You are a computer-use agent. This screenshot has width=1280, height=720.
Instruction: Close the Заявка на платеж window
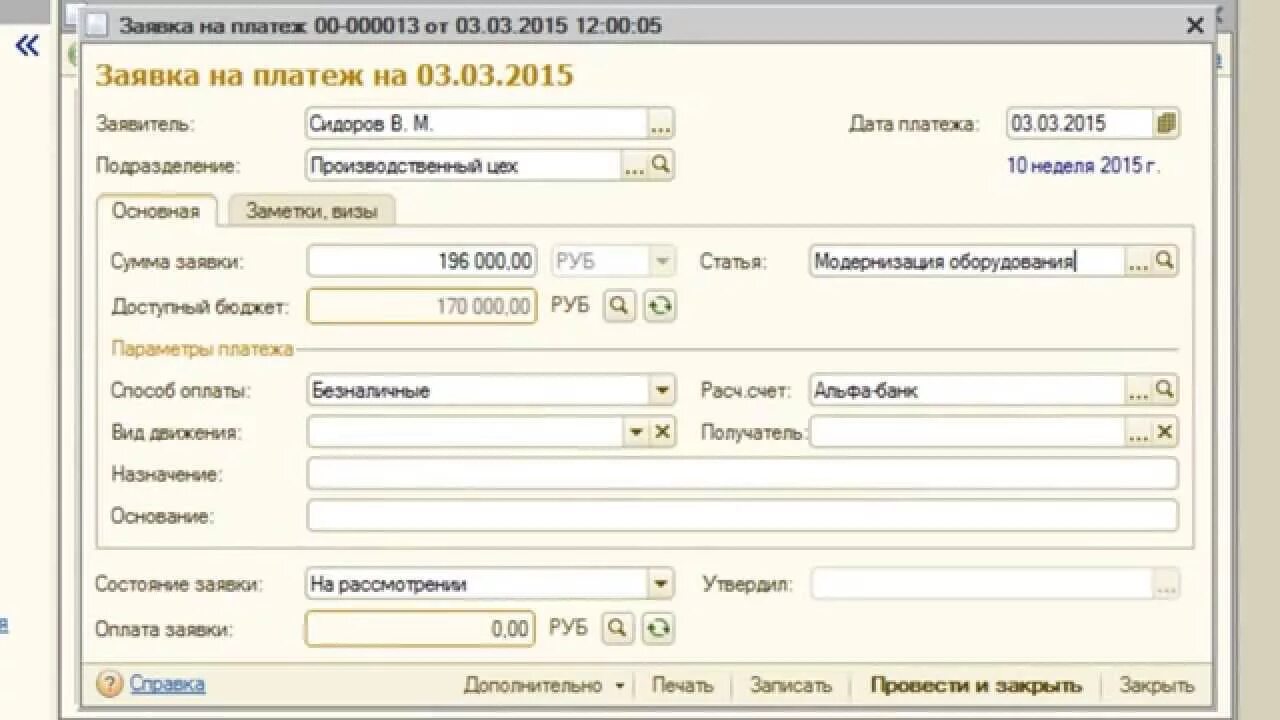(x=1195, y=26)
